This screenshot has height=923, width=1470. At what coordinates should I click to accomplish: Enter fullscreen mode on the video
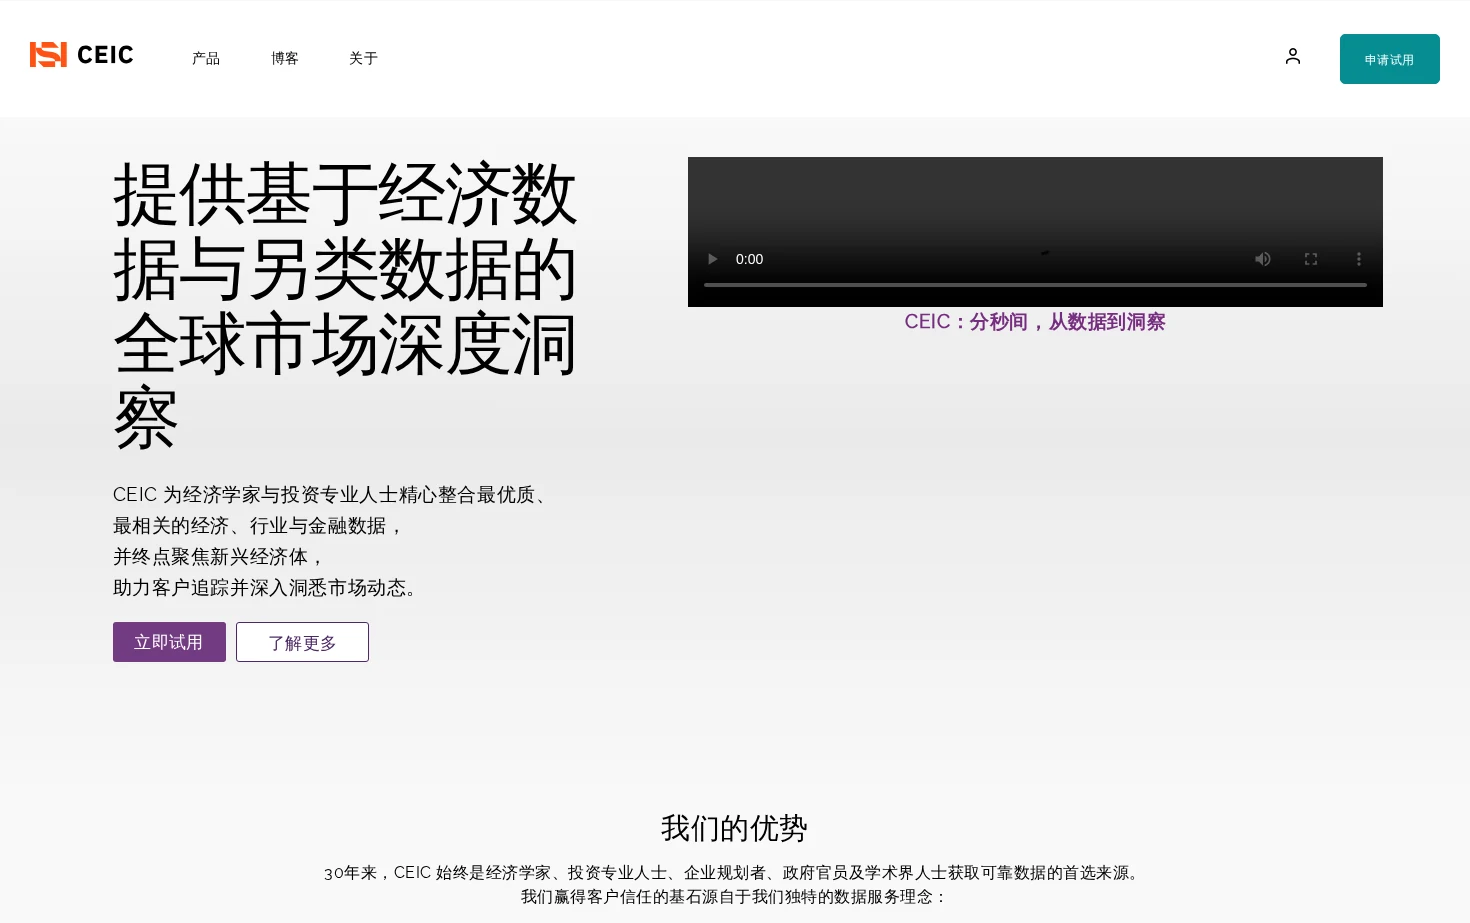(1311, 259)
